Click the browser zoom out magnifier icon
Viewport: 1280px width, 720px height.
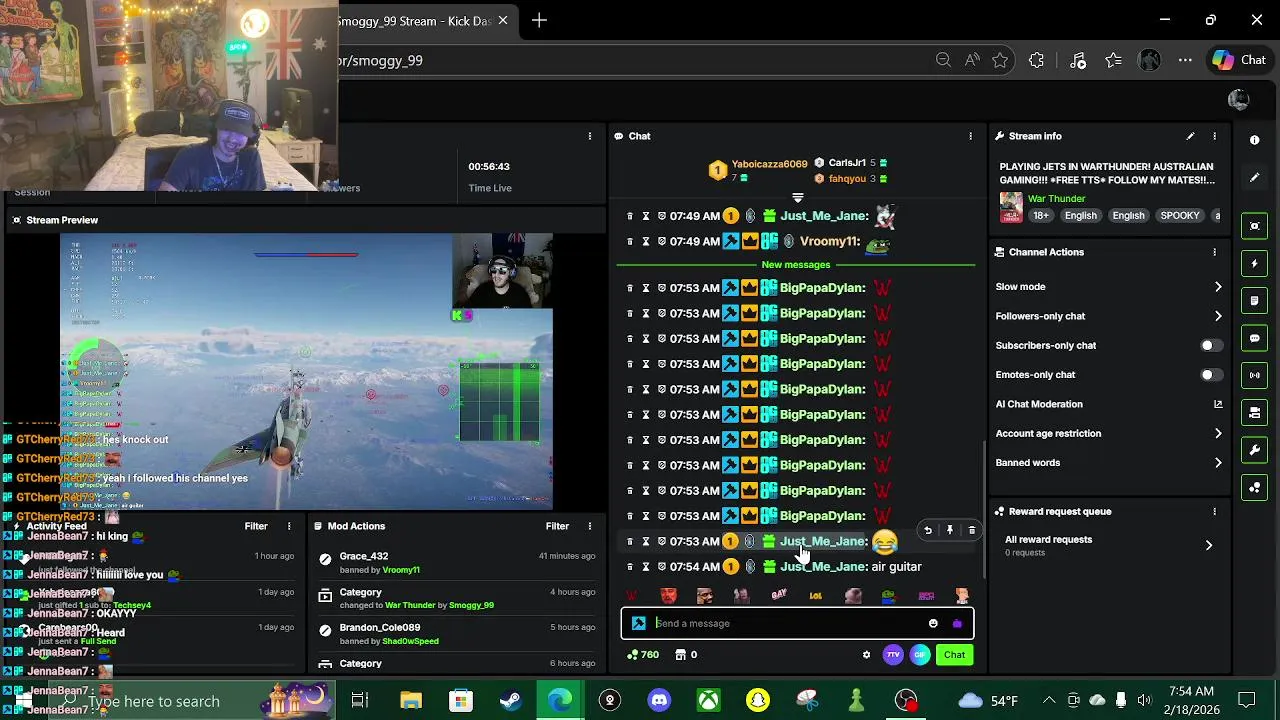coord(943,60)
